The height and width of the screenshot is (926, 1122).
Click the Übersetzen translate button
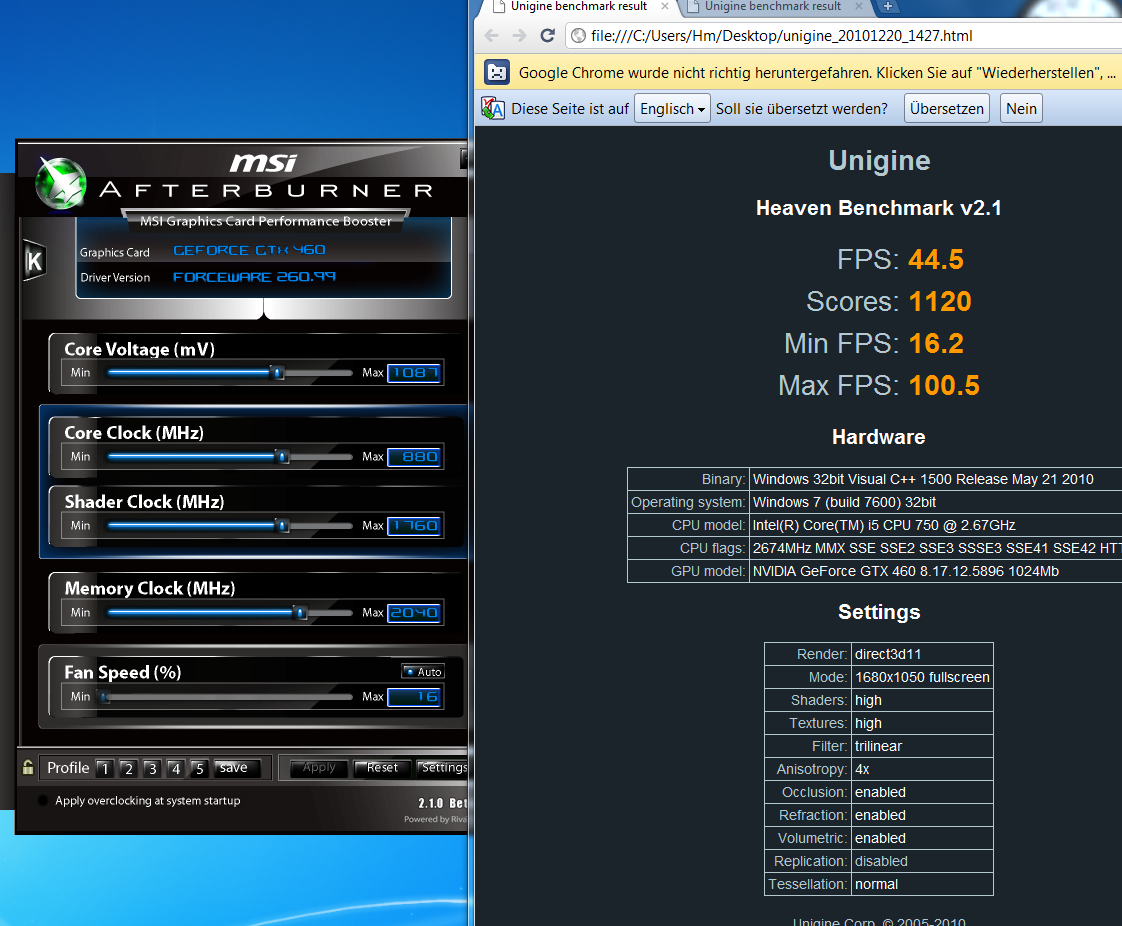(946, 108)
